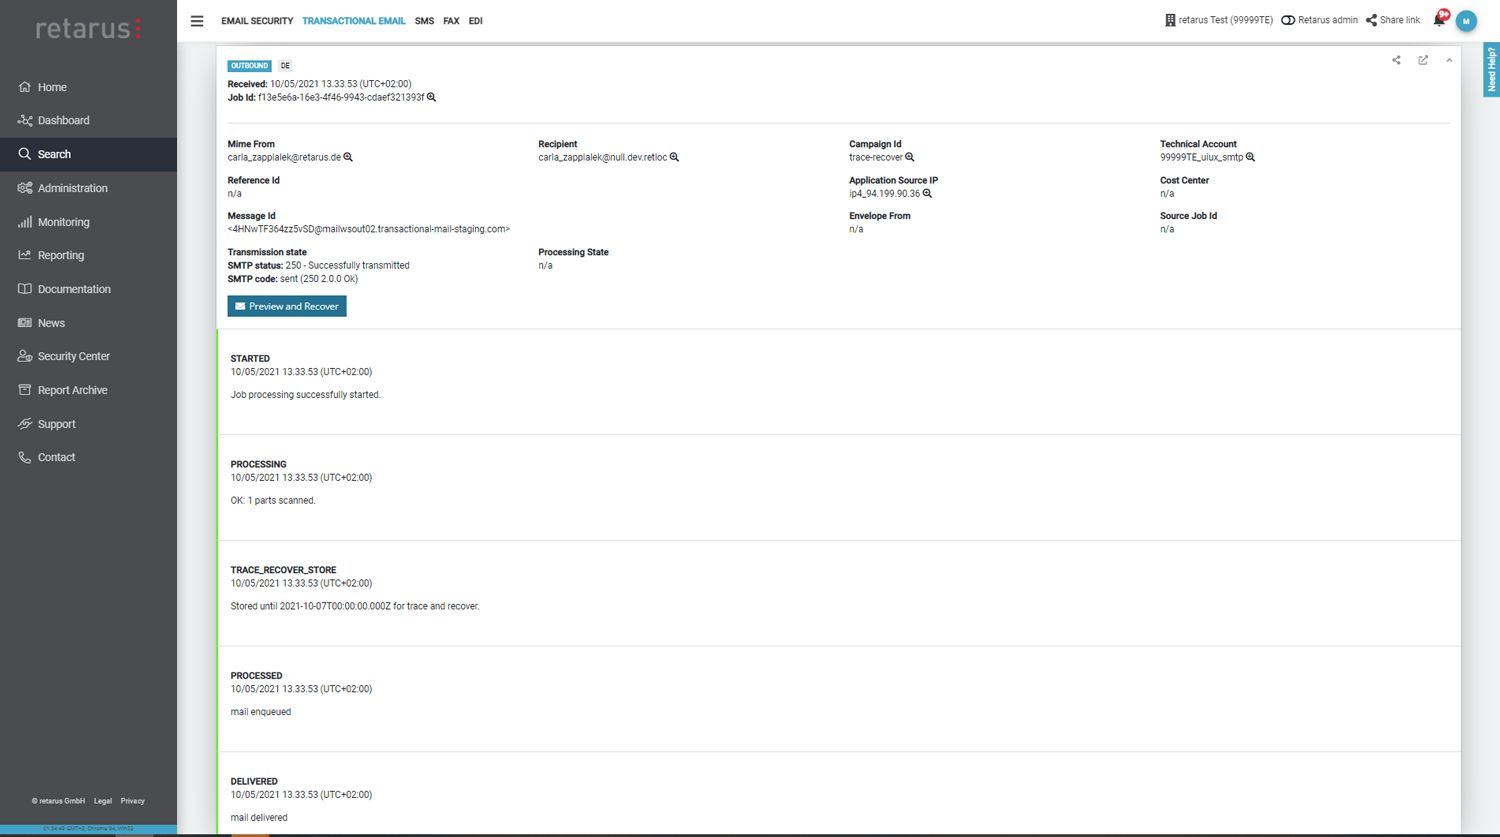Screen dimensions: 1500x837
Task: Search by Campaign Id magnifier icon
Action: (909, 157)
